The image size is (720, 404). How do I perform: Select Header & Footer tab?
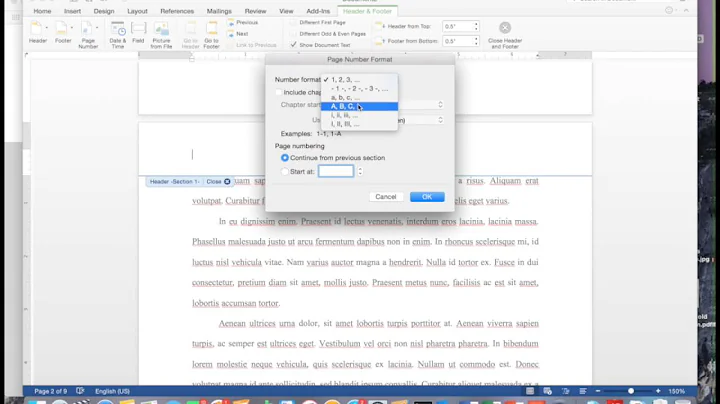tap(367, 11)
